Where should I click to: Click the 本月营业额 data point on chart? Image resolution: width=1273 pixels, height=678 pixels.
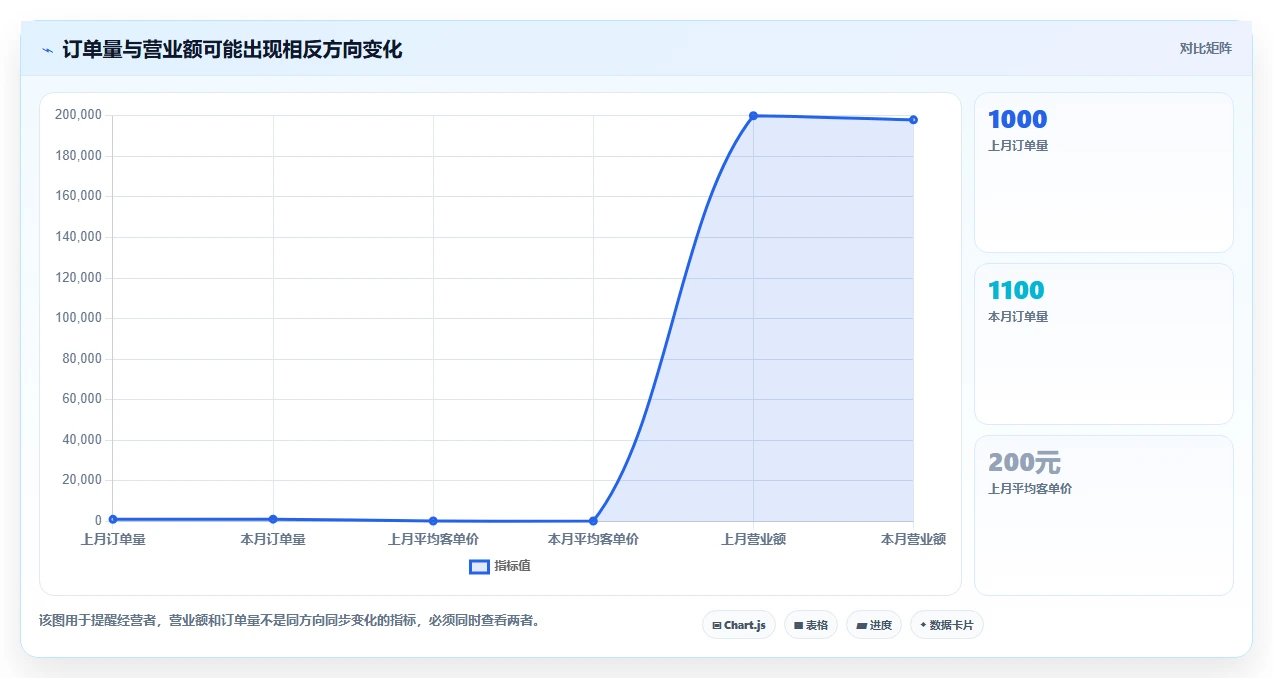(x=913, y=120)
